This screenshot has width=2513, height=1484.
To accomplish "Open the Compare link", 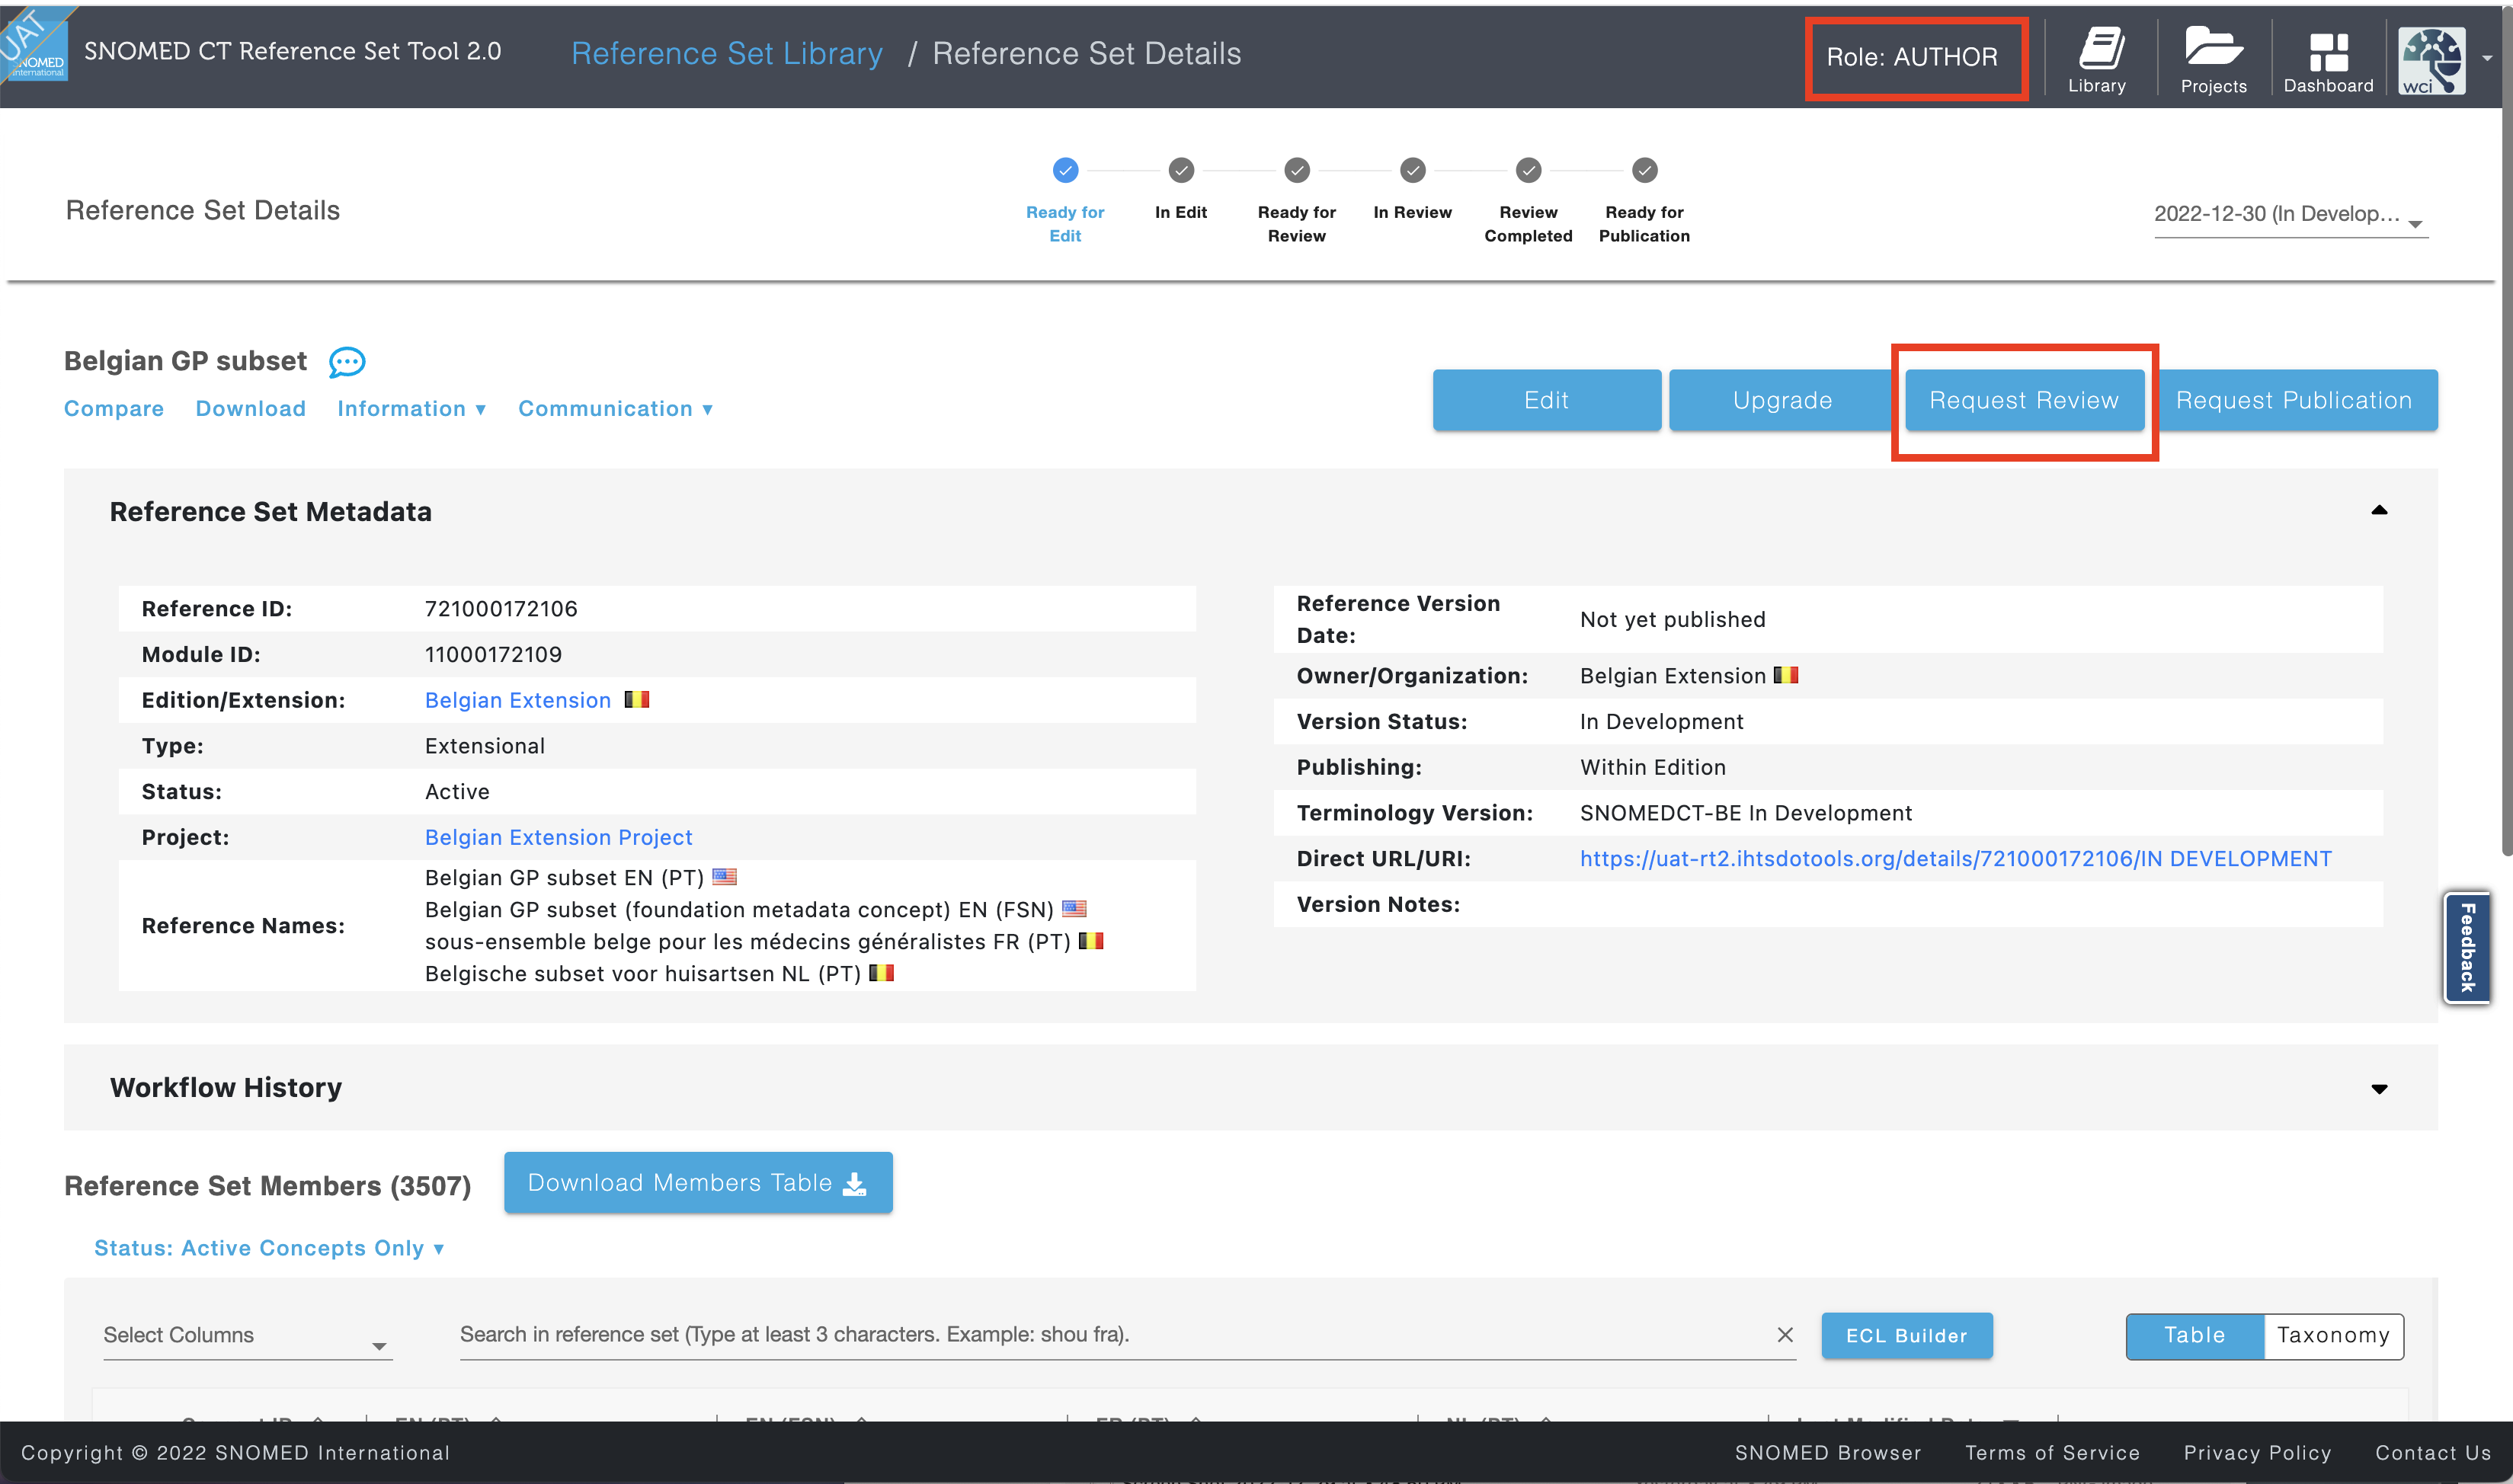I will pyautogui.click(x=114, y=409).
